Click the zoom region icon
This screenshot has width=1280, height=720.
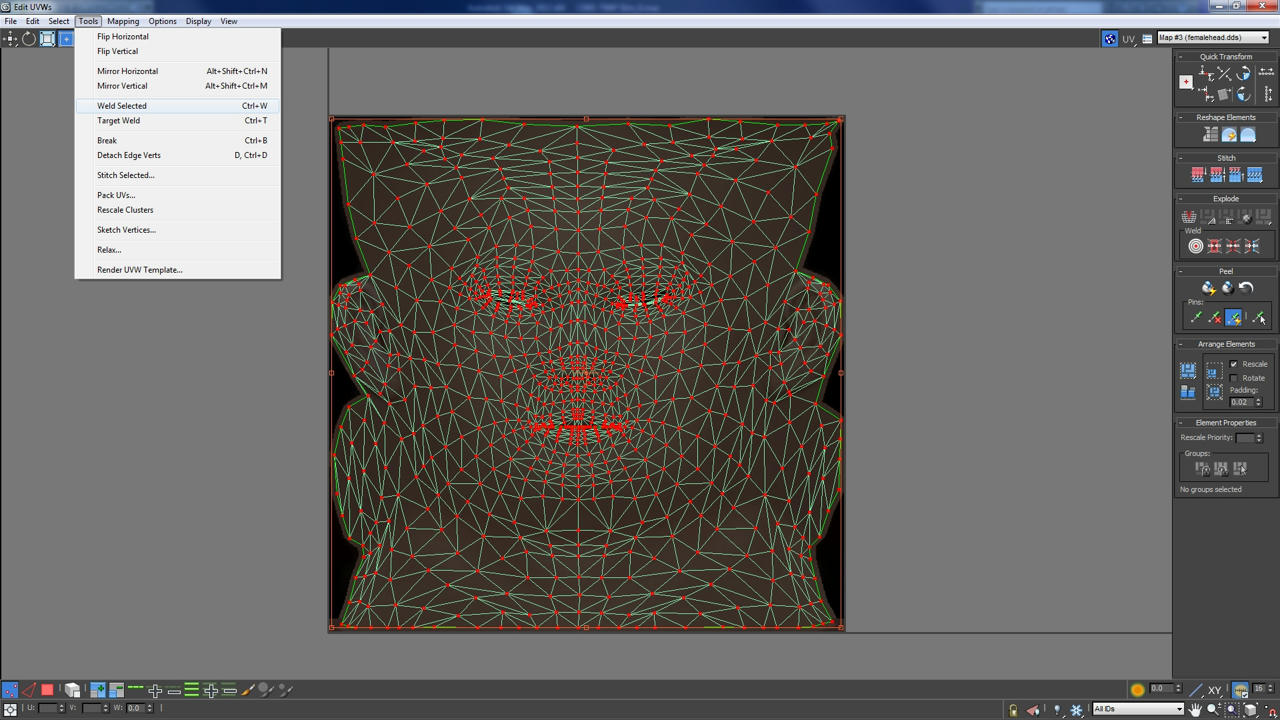coord(1232,709)
